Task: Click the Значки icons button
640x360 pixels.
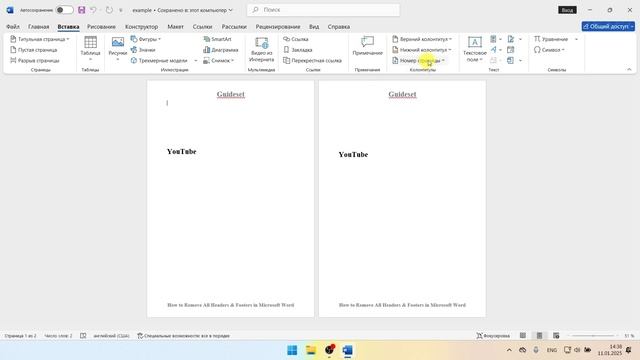Action: (143, 50)
